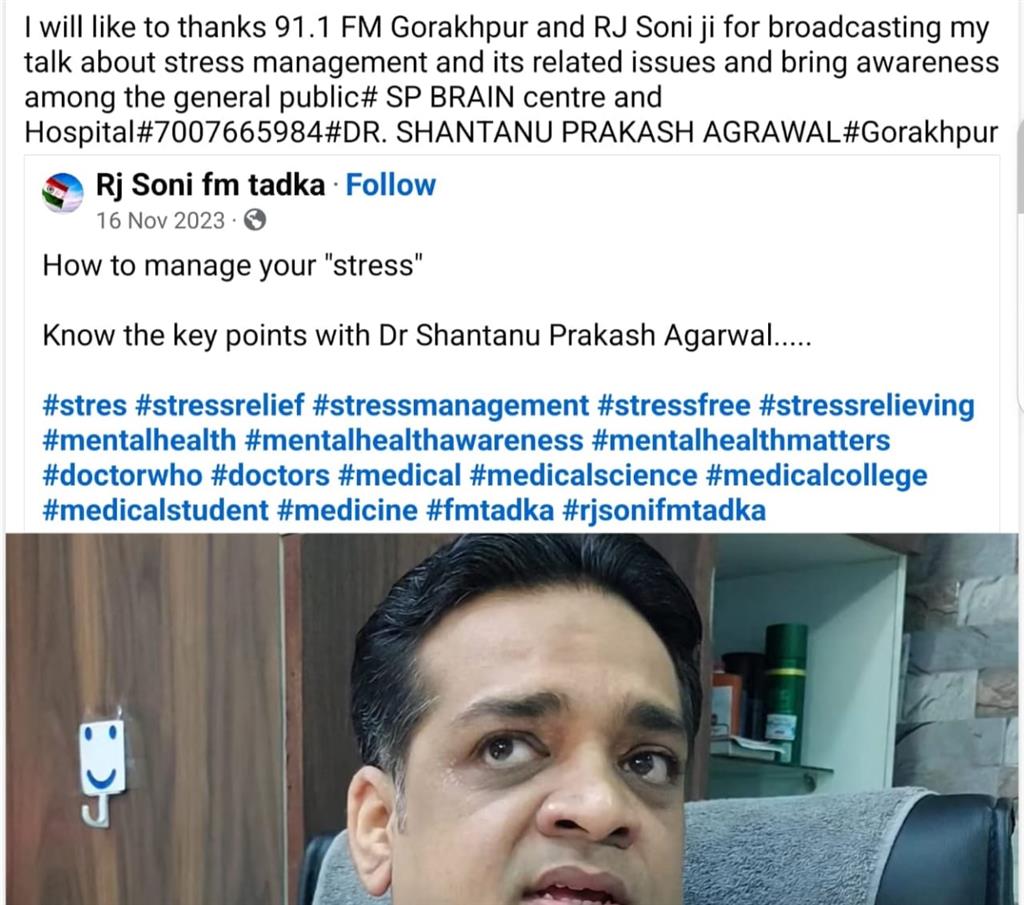The image size is (1024, 905).
Task: Open the #mentalhealthmatters hashtag
Action: tap(741, 440)
